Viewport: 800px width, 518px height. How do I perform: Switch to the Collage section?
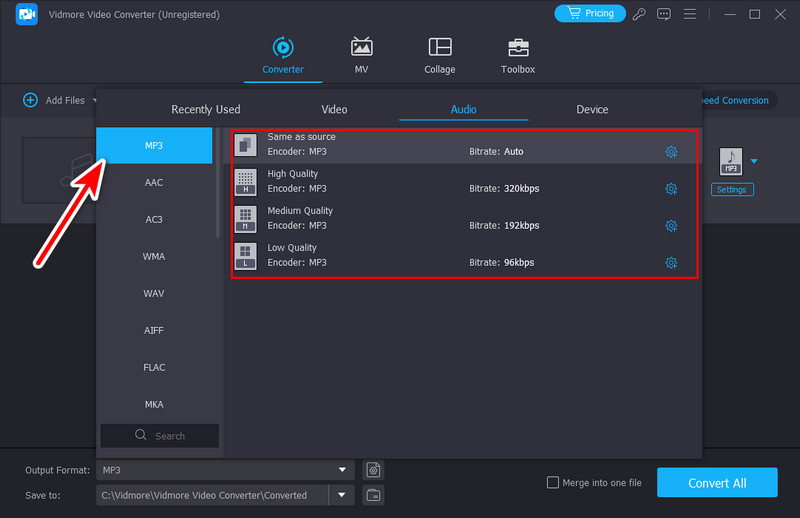click(439, 56)
